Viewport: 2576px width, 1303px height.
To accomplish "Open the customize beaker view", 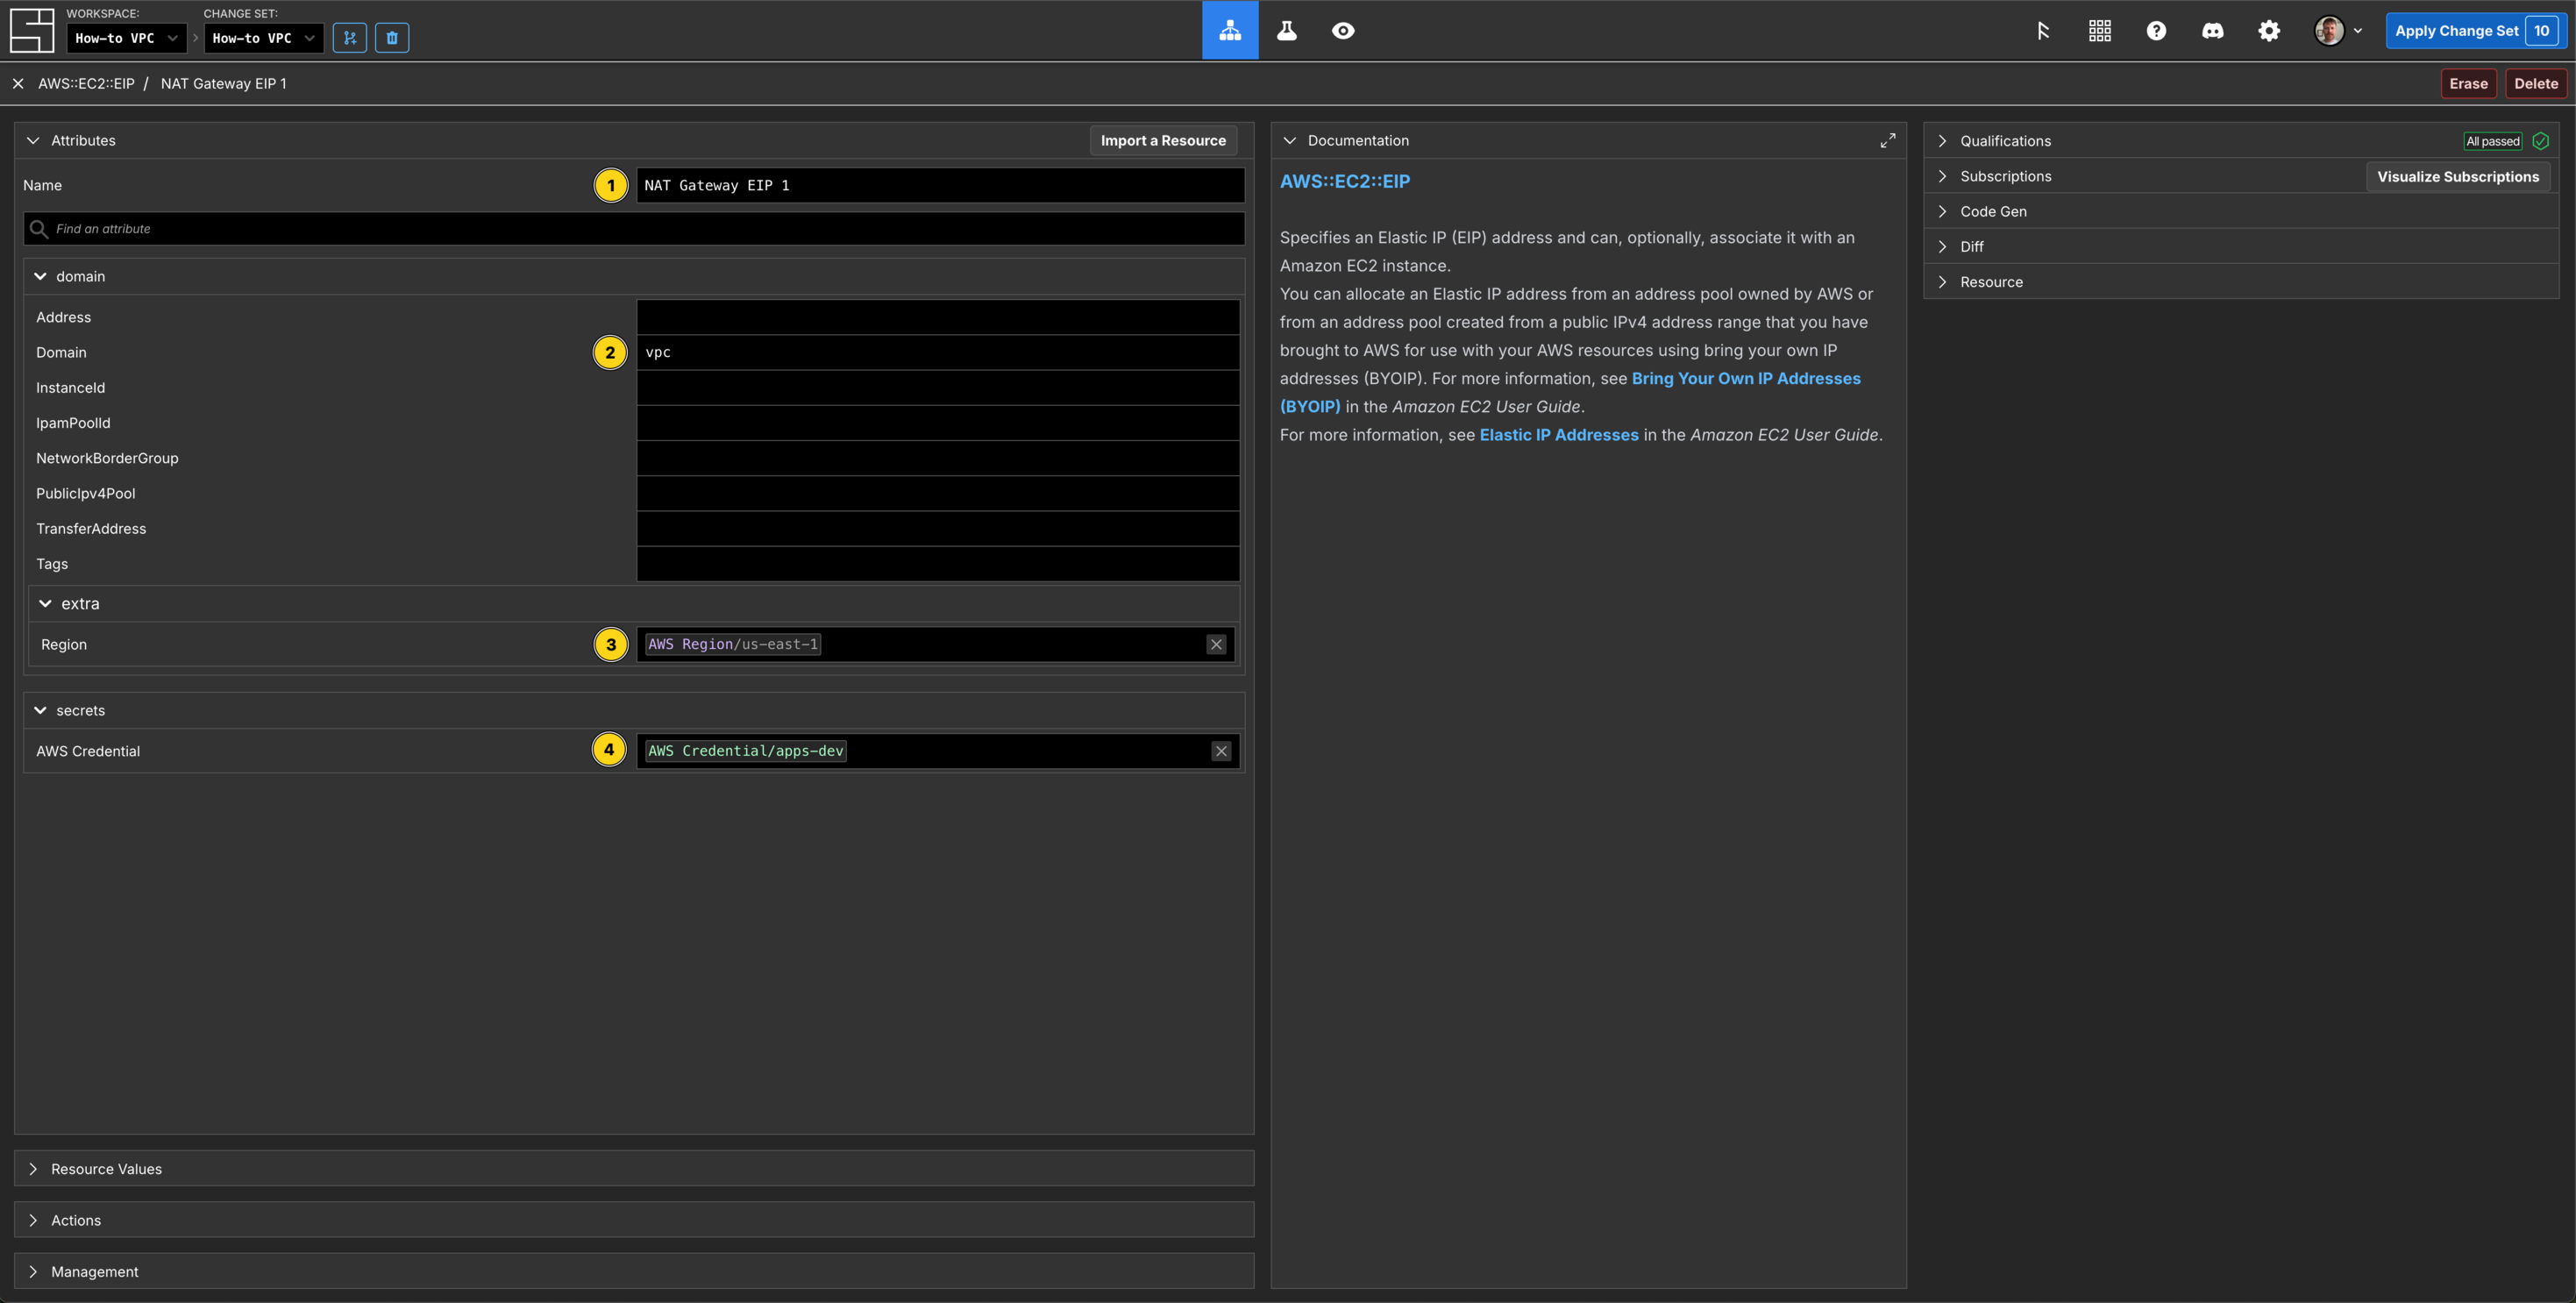I will click(x=1287, y=30).
